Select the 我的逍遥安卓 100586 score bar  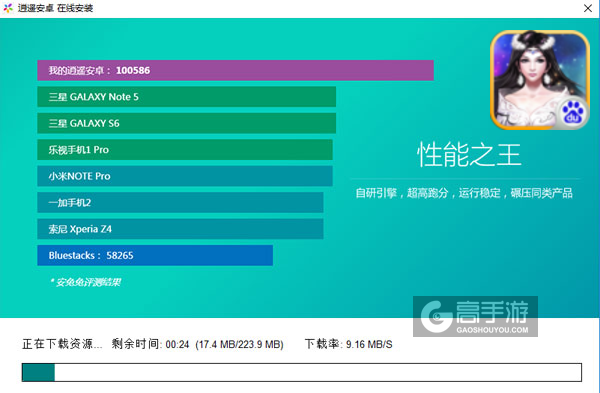pos(235,70)
